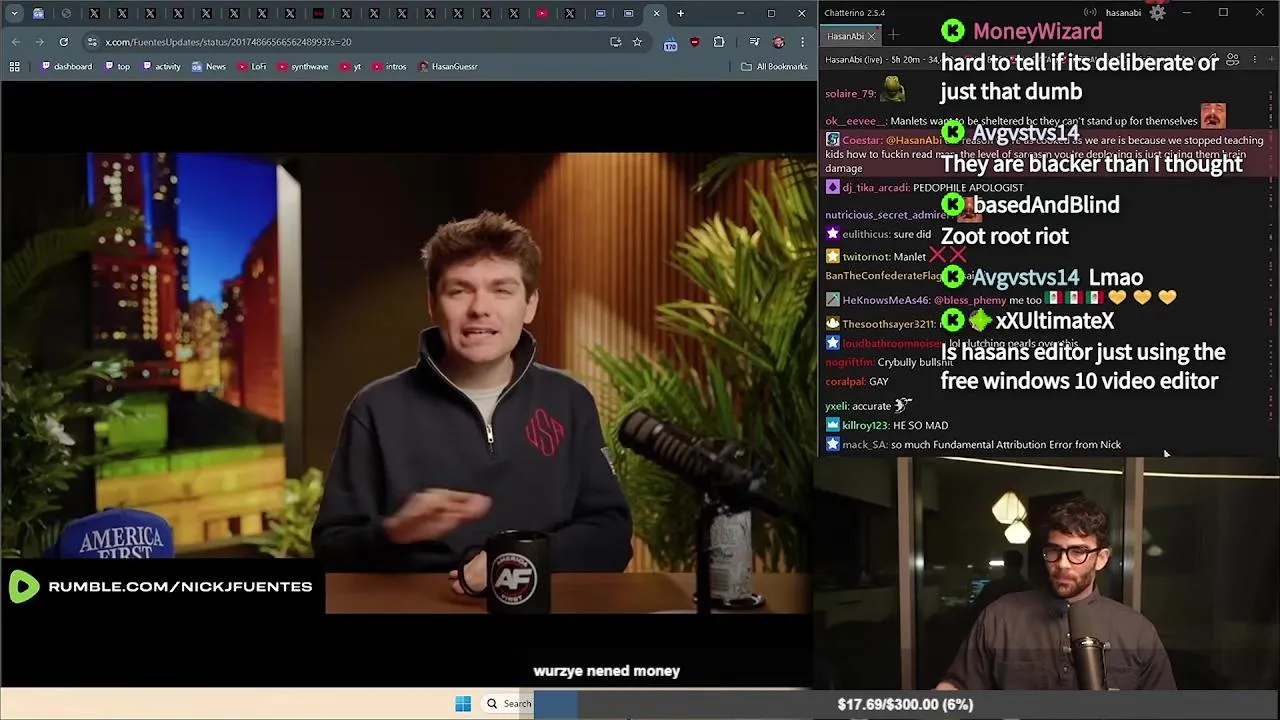
Task: Click username Thesoothsayer3211 in chat
Action: click(888, 324)
